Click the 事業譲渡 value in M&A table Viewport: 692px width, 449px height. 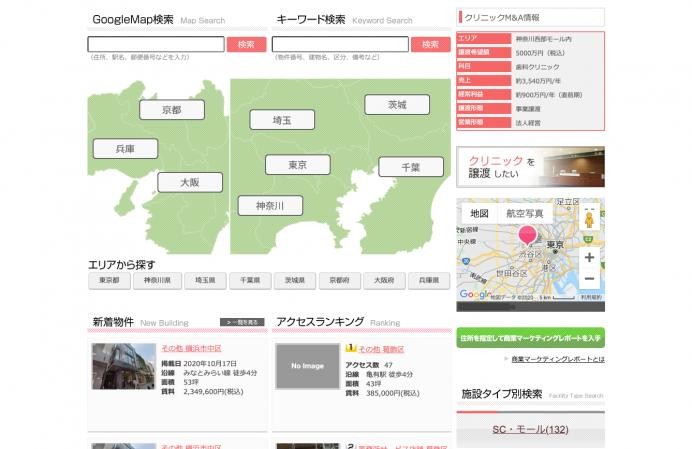tap(528, 109)
